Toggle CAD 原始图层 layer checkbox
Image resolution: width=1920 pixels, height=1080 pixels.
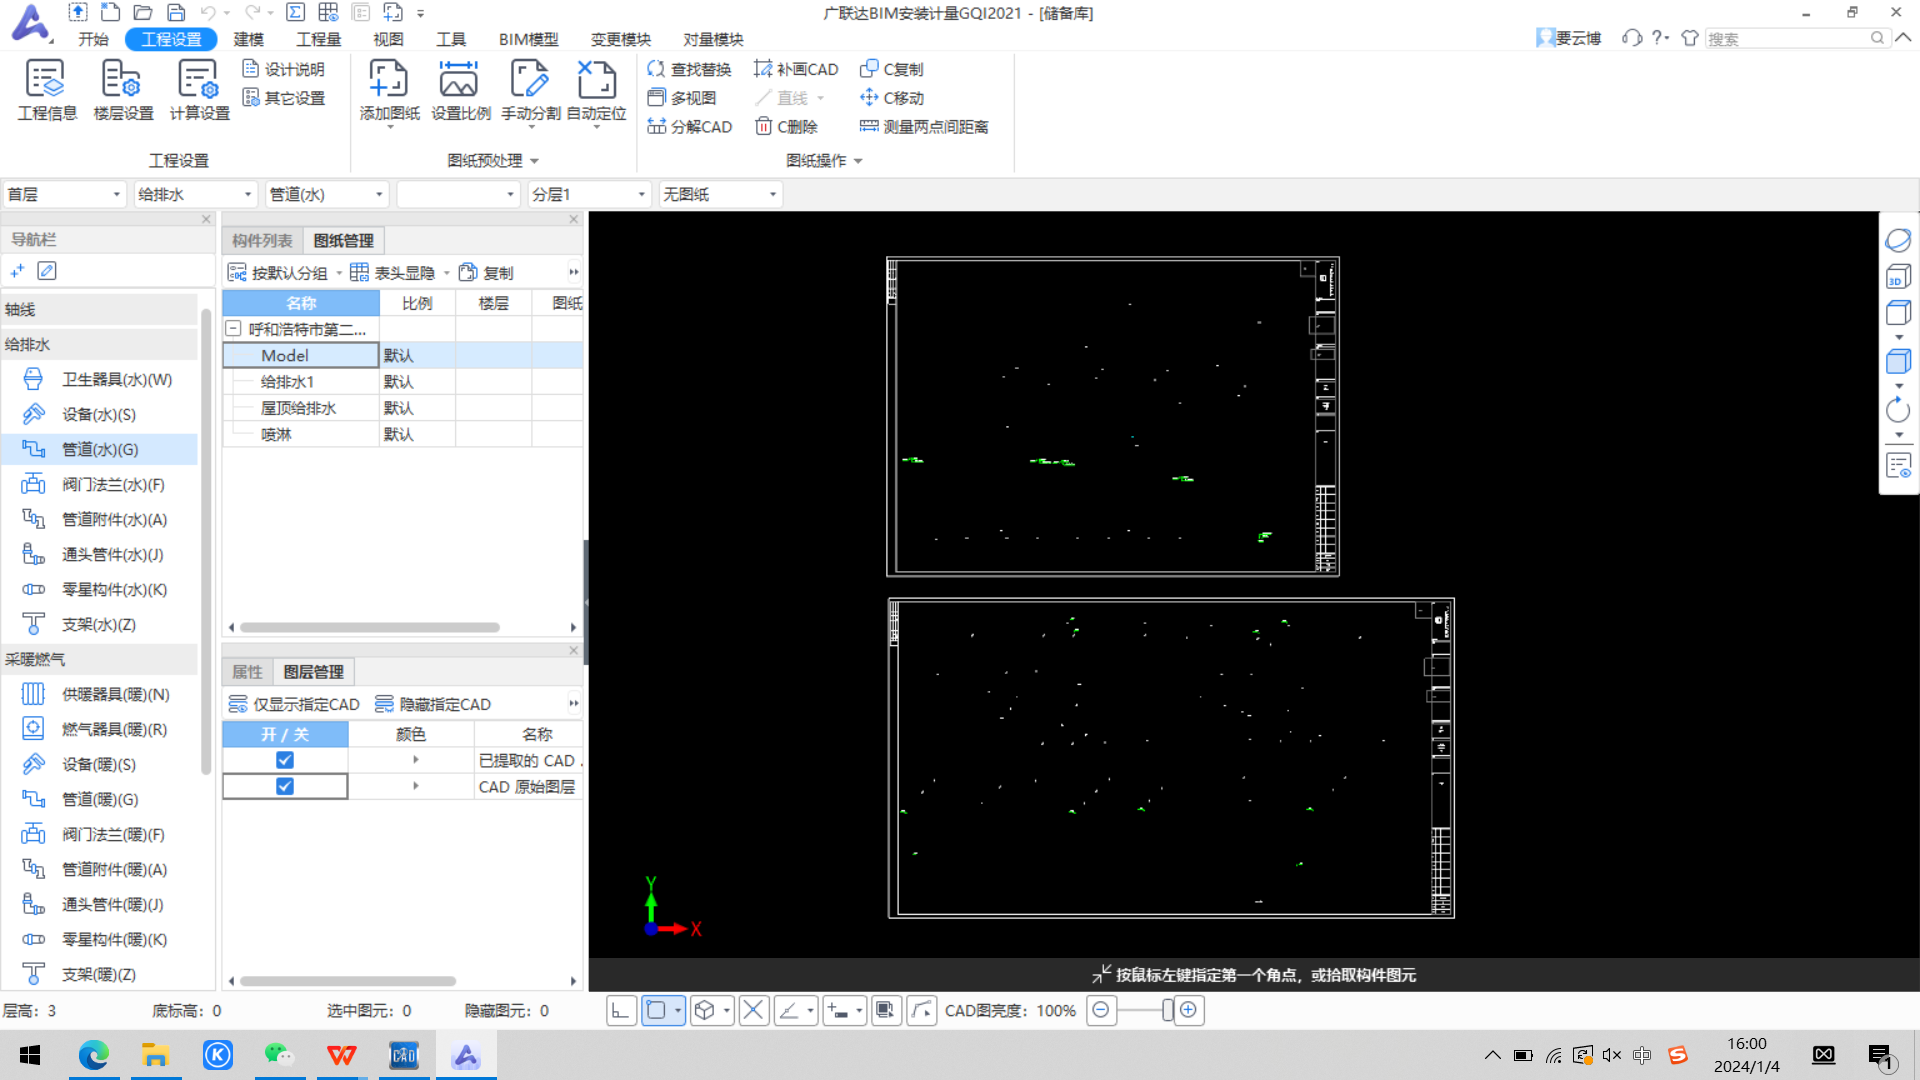(285, 787)
